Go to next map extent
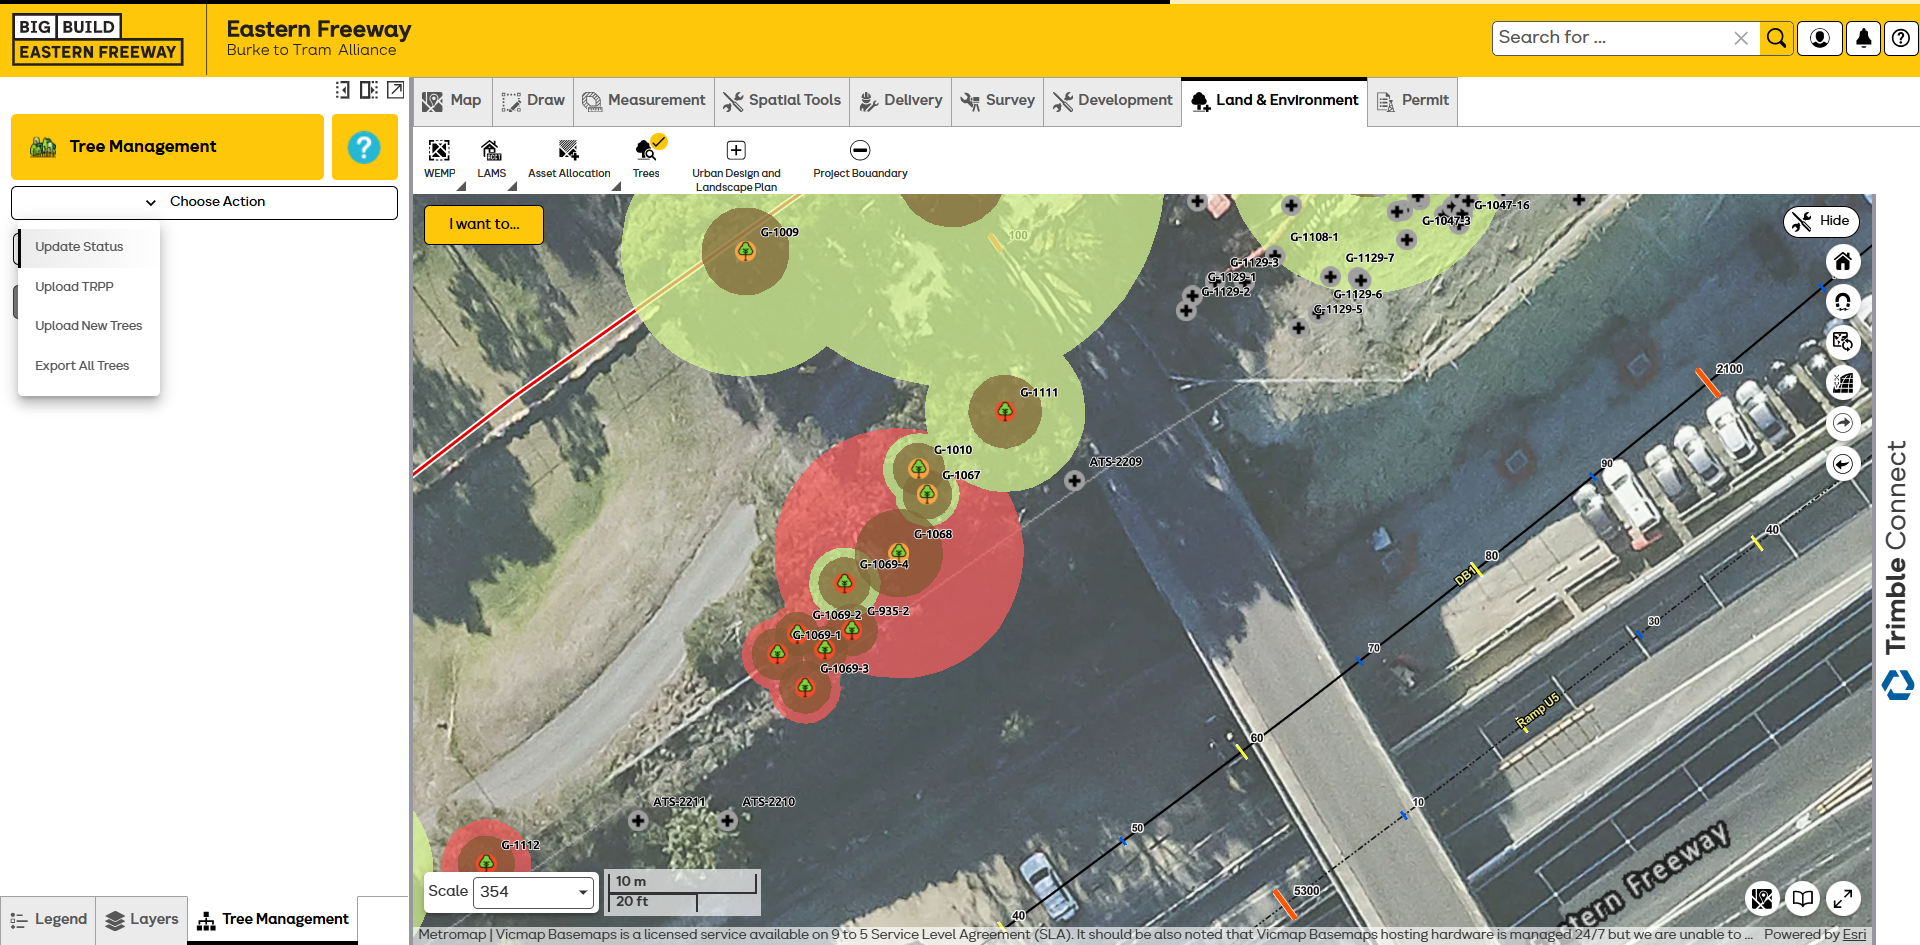Screen dimensions: 1920x945 (1843, 423)
